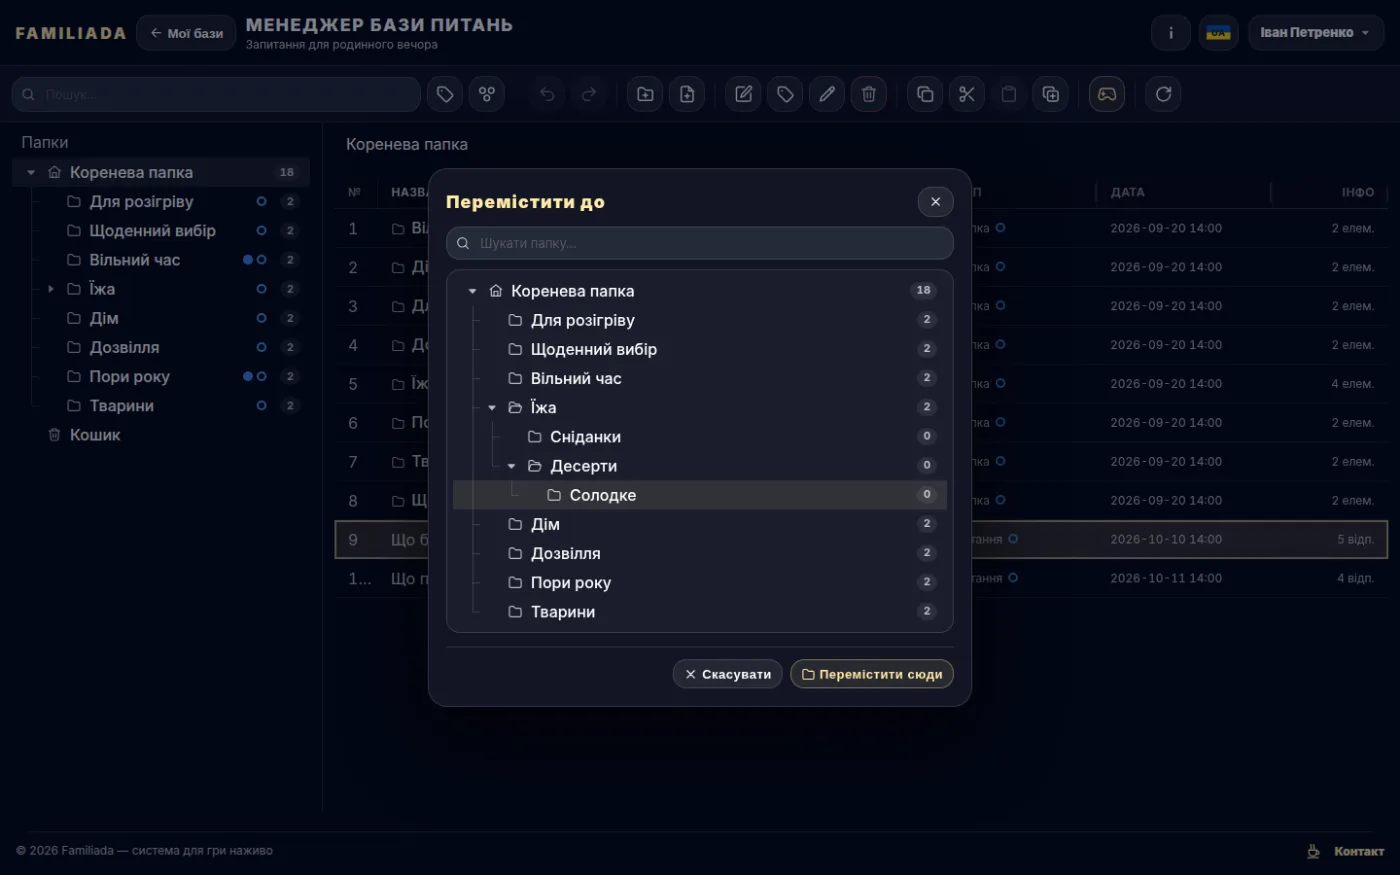Click the Перемістити сюди button

tap(872, 674)
